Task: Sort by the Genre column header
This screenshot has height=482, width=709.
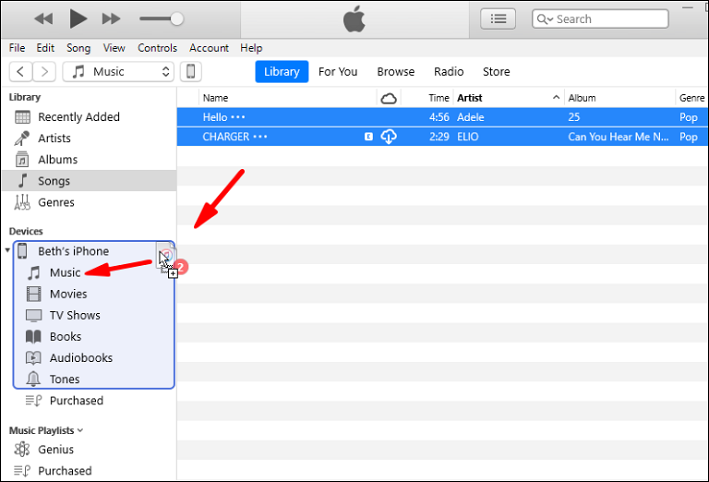Action: coord(692,98)
